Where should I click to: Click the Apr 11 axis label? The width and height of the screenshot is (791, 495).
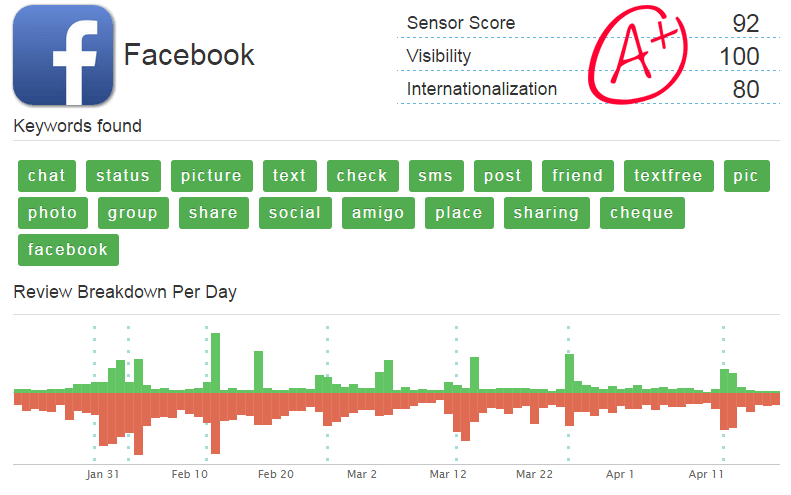coord(706,475)
